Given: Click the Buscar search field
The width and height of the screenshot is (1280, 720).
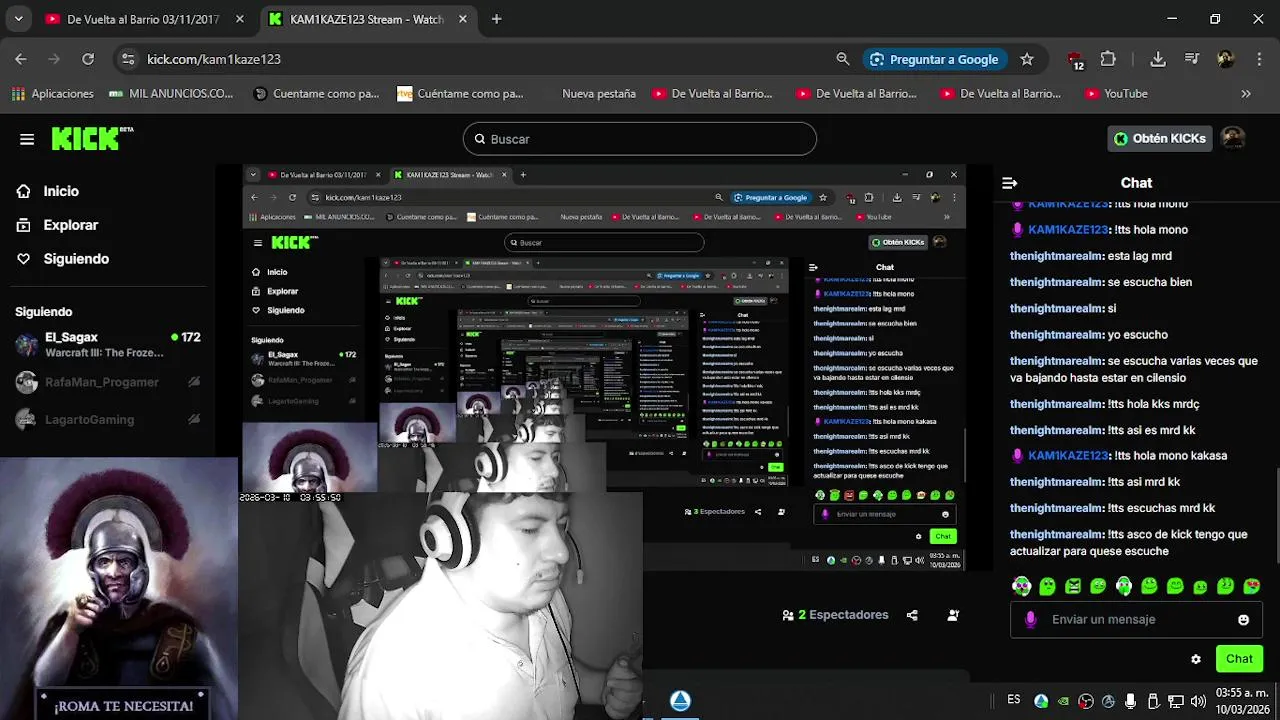Looking at the screenshot, I should [x=640, y=139].
